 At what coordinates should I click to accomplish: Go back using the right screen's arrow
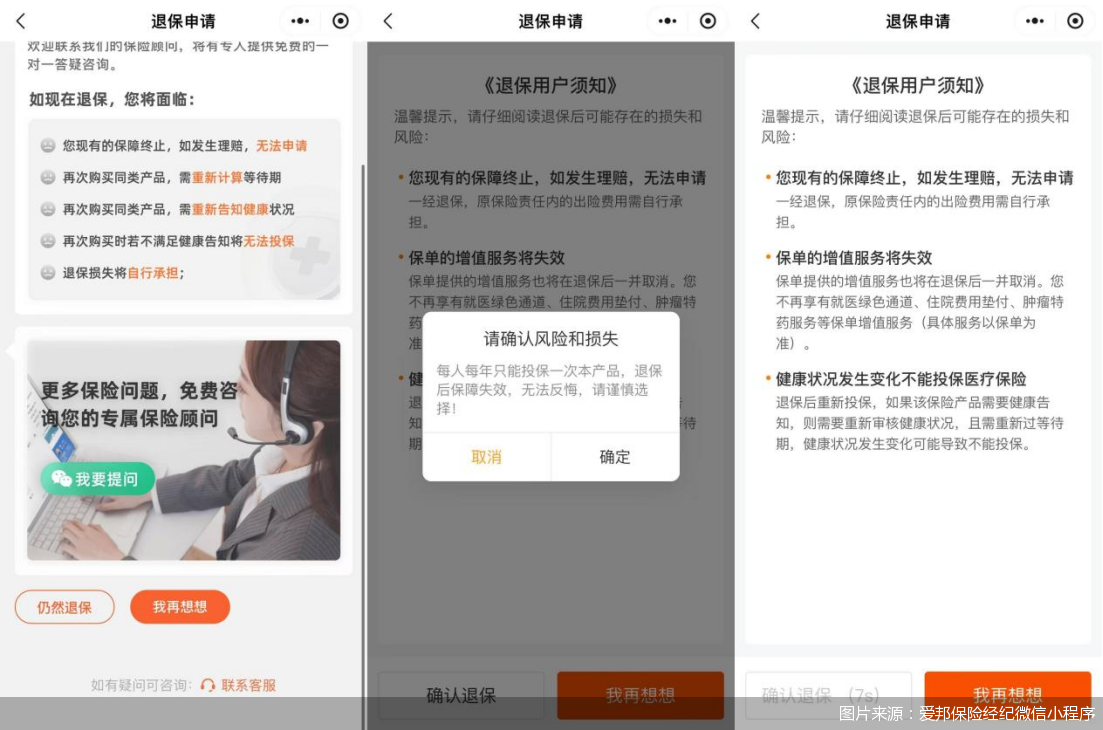[x=755, y=21]
